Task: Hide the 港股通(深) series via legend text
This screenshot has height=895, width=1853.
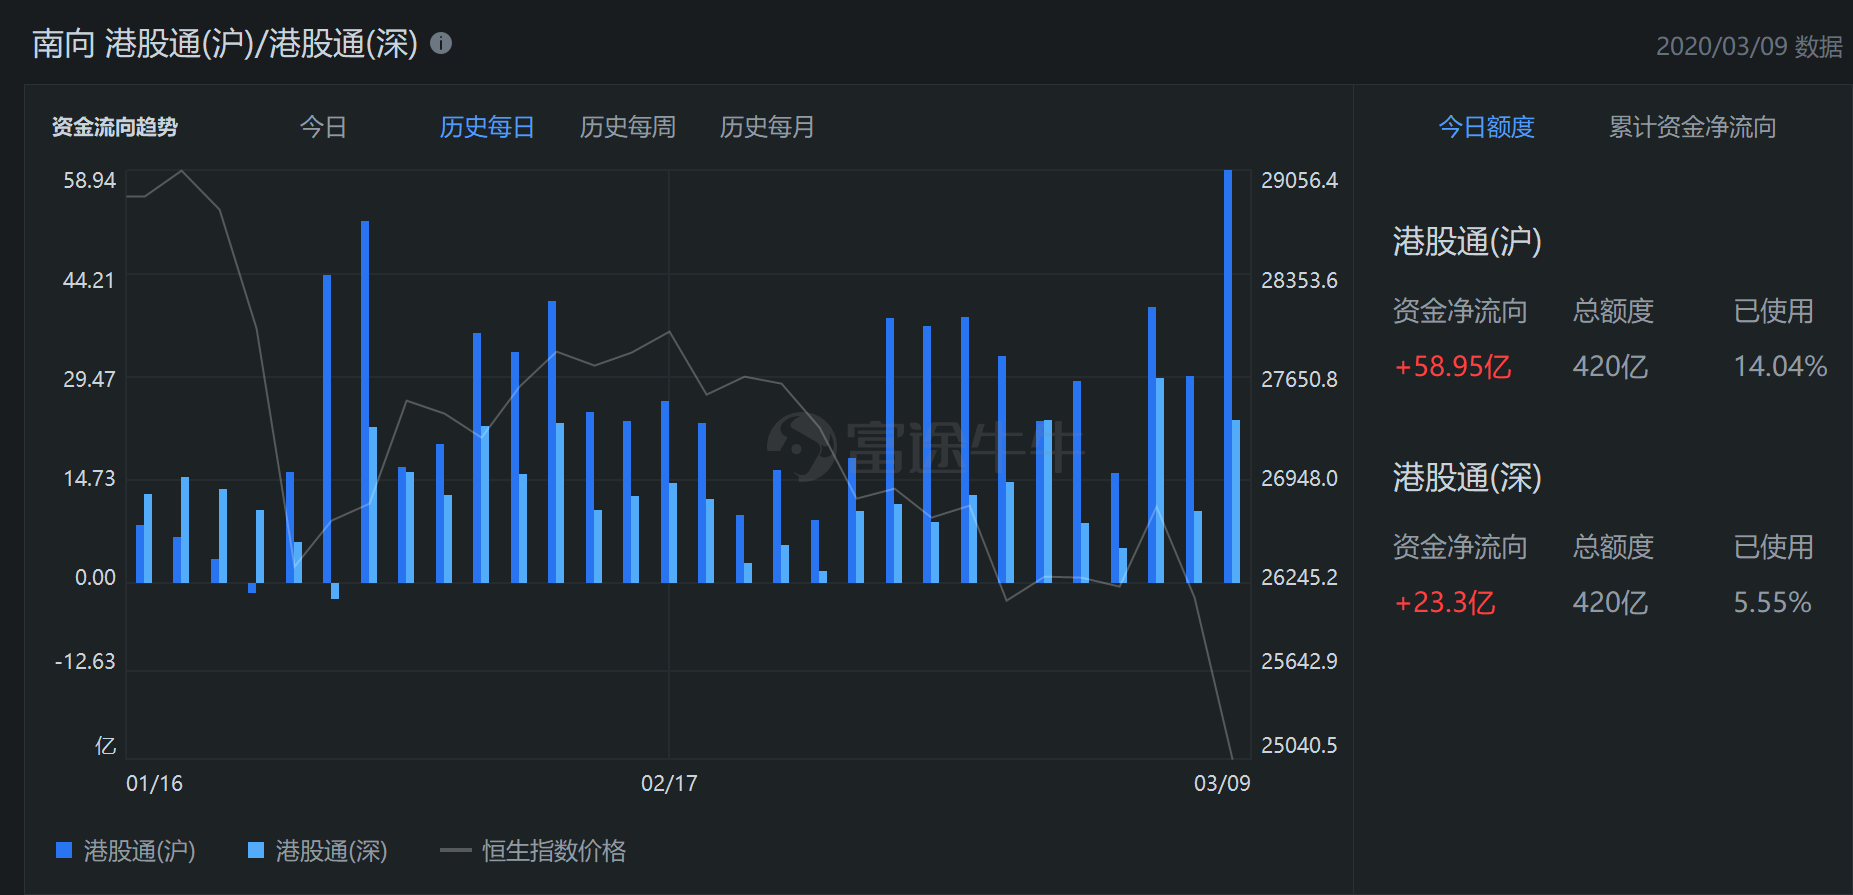Action: (x=331, y=851)
